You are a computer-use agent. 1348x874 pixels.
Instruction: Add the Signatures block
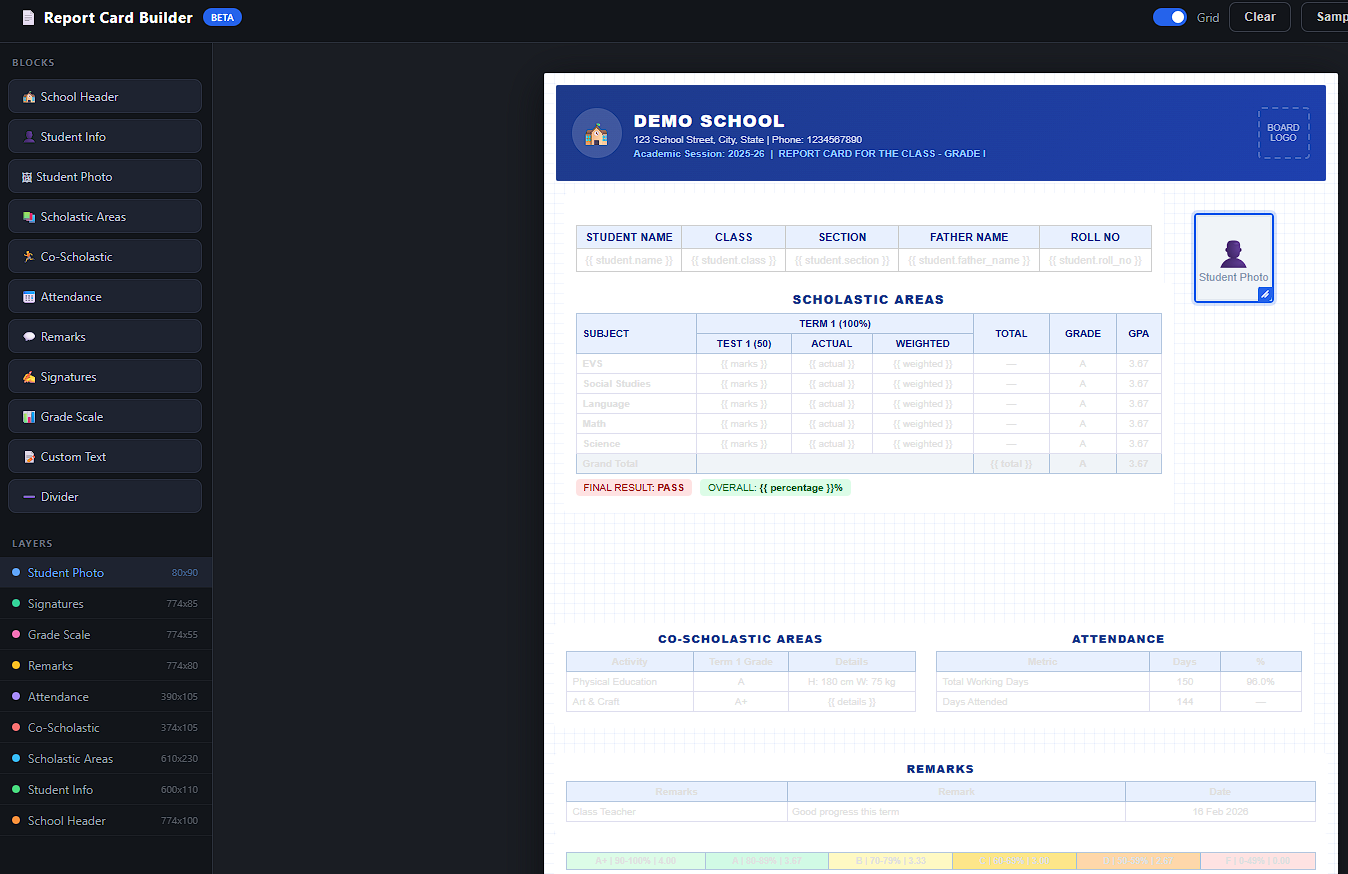pos(104,376)
